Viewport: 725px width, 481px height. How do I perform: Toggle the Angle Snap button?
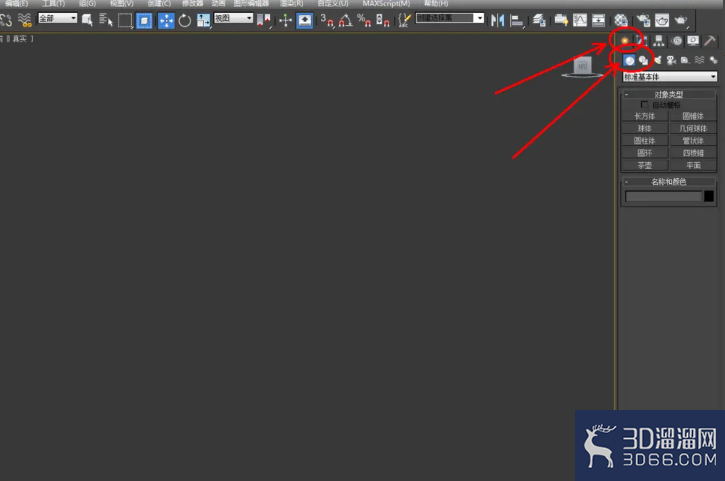click(345, 20)
